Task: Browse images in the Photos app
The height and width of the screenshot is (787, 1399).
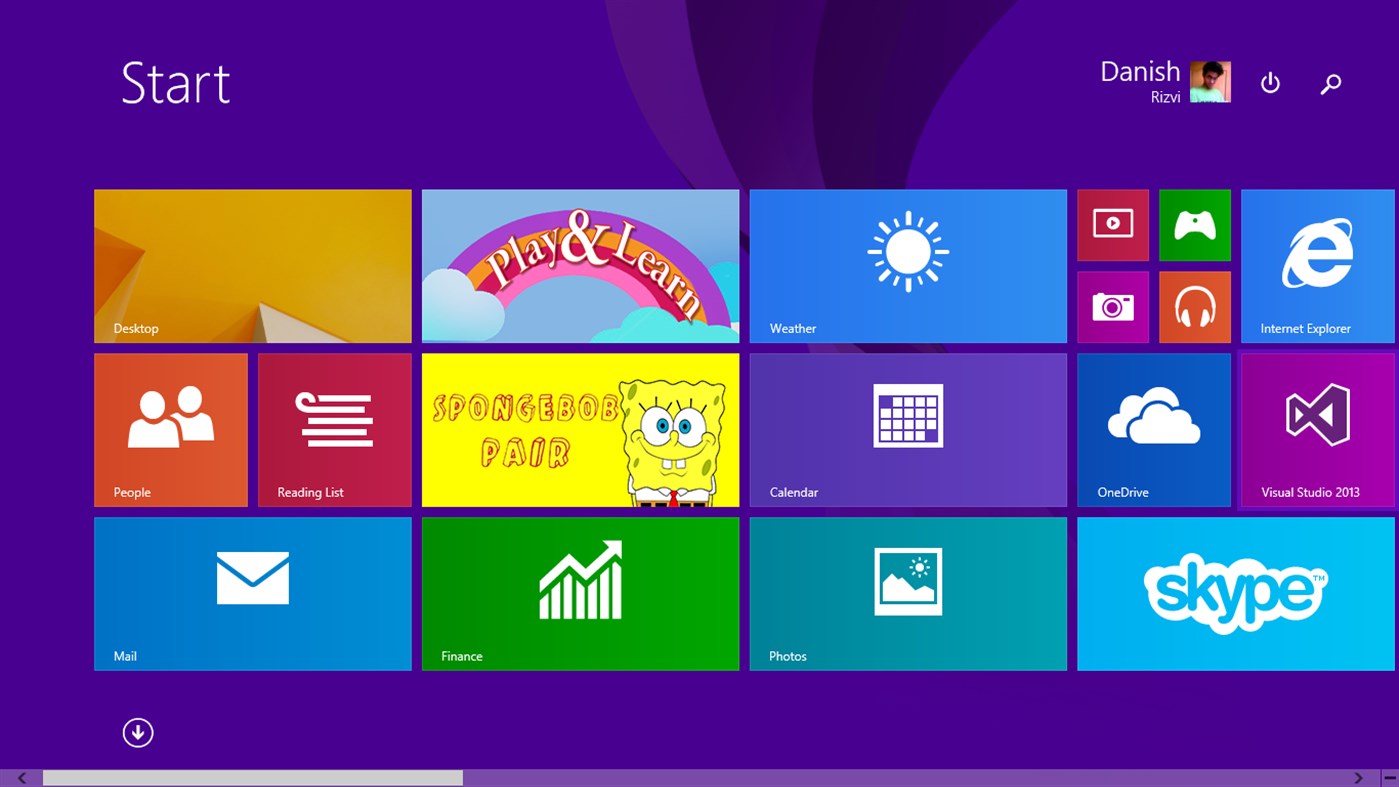Action: (907, 593)
